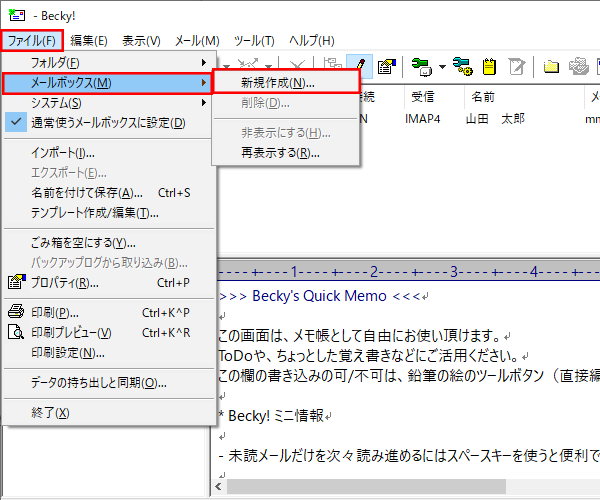Click the blue wrench with gears icon

(462, 67)
